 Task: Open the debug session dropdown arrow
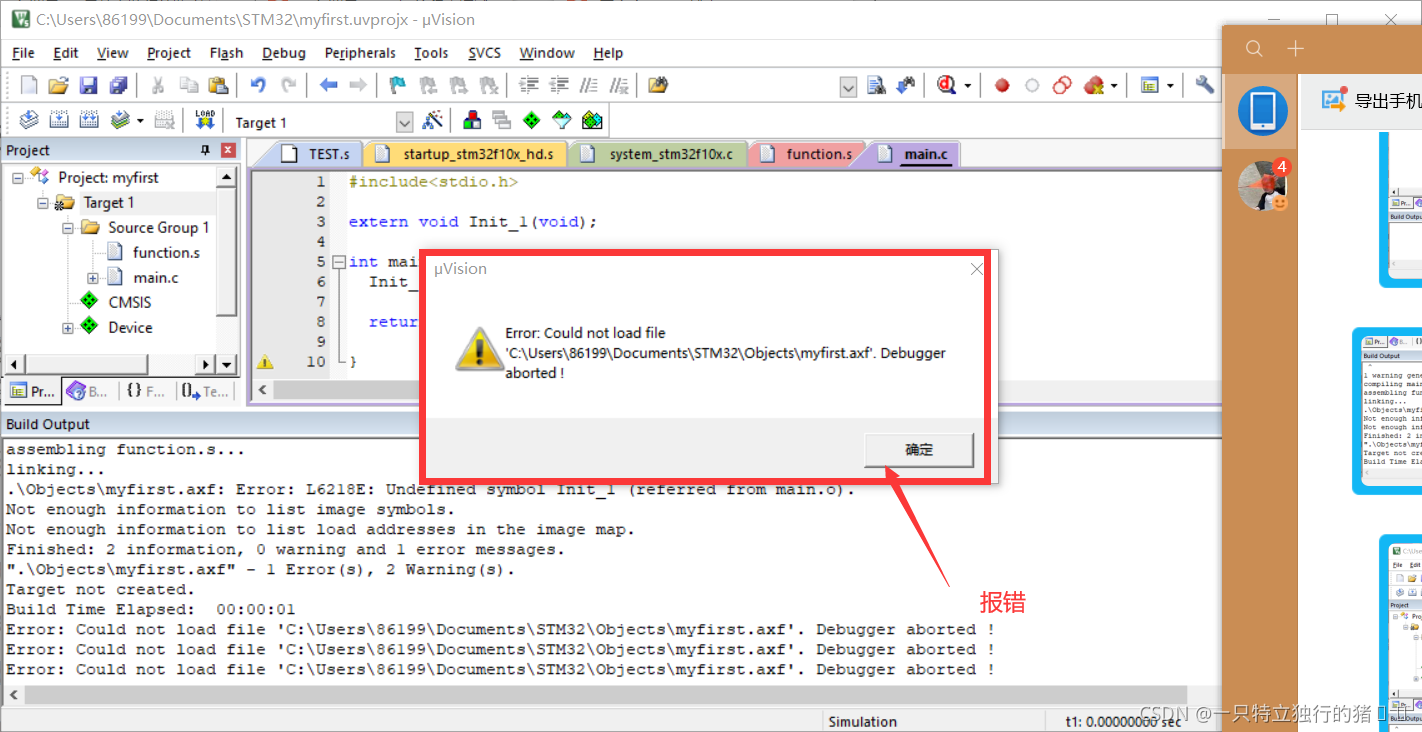(x=968, y=86)
